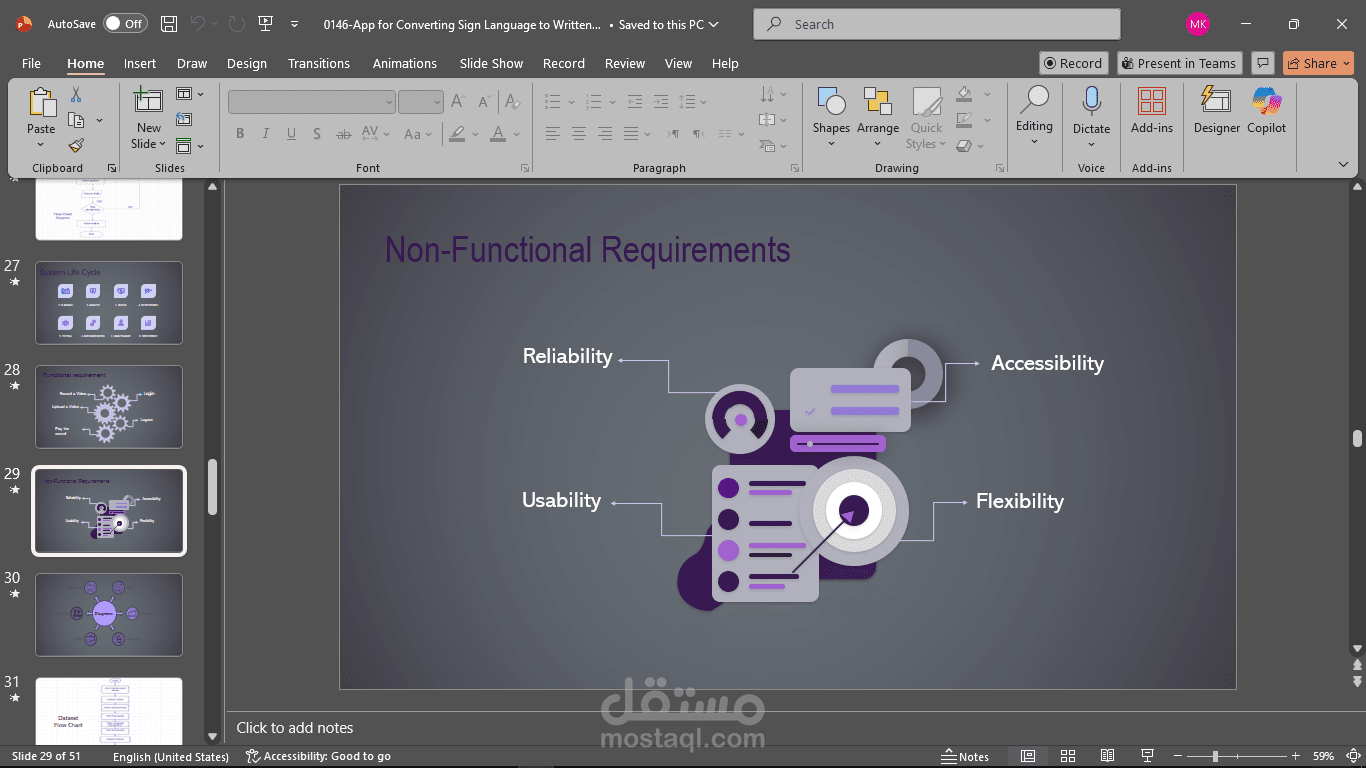Open the Animations tab
The height and width of the screenshot is (768, 1366).
click(405, 63)
